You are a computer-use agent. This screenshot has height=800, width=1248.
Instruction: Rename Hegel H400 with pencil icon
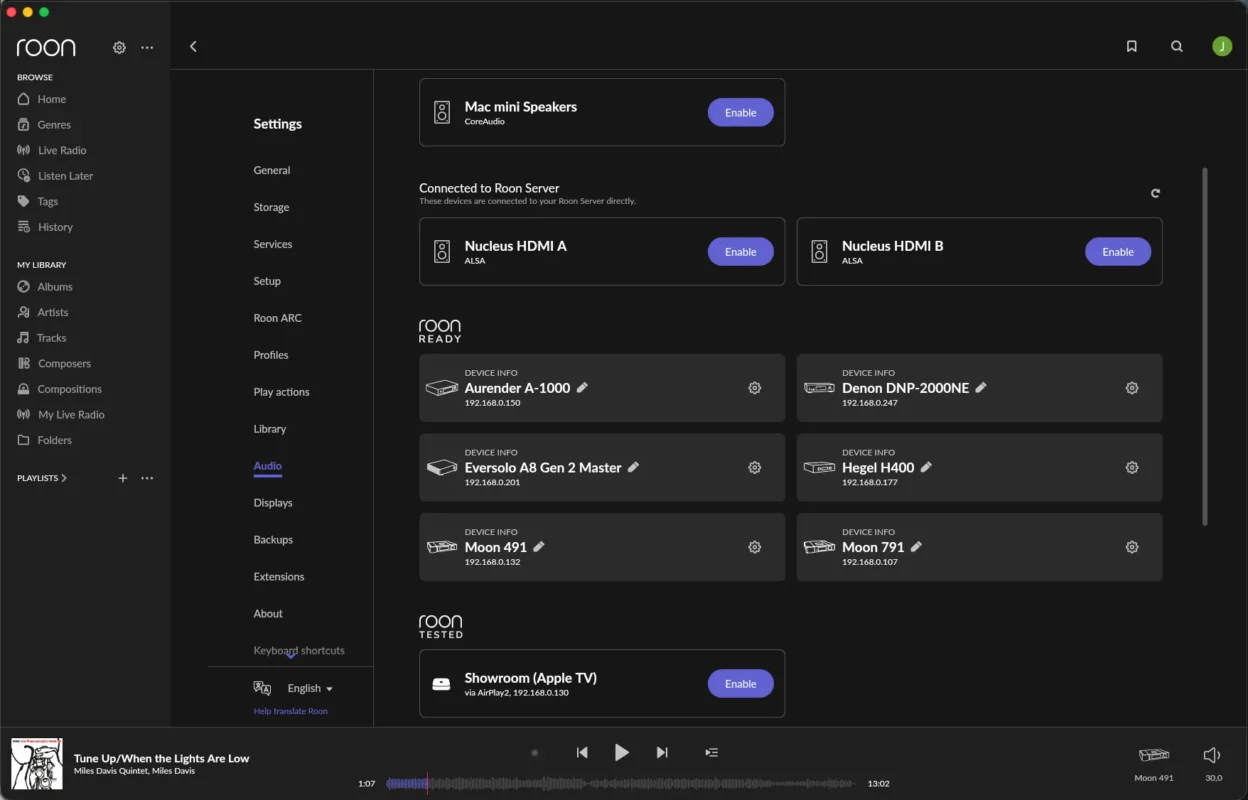click(x=926, y=467)
